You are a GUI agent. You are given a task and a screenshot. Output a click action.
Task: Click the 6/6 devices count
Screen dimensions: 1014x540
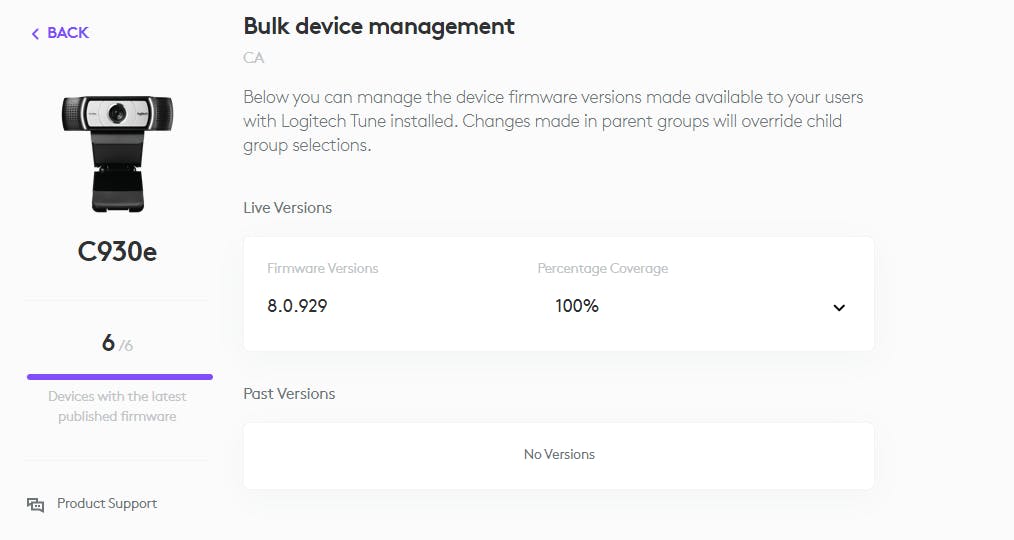point(116,343)
